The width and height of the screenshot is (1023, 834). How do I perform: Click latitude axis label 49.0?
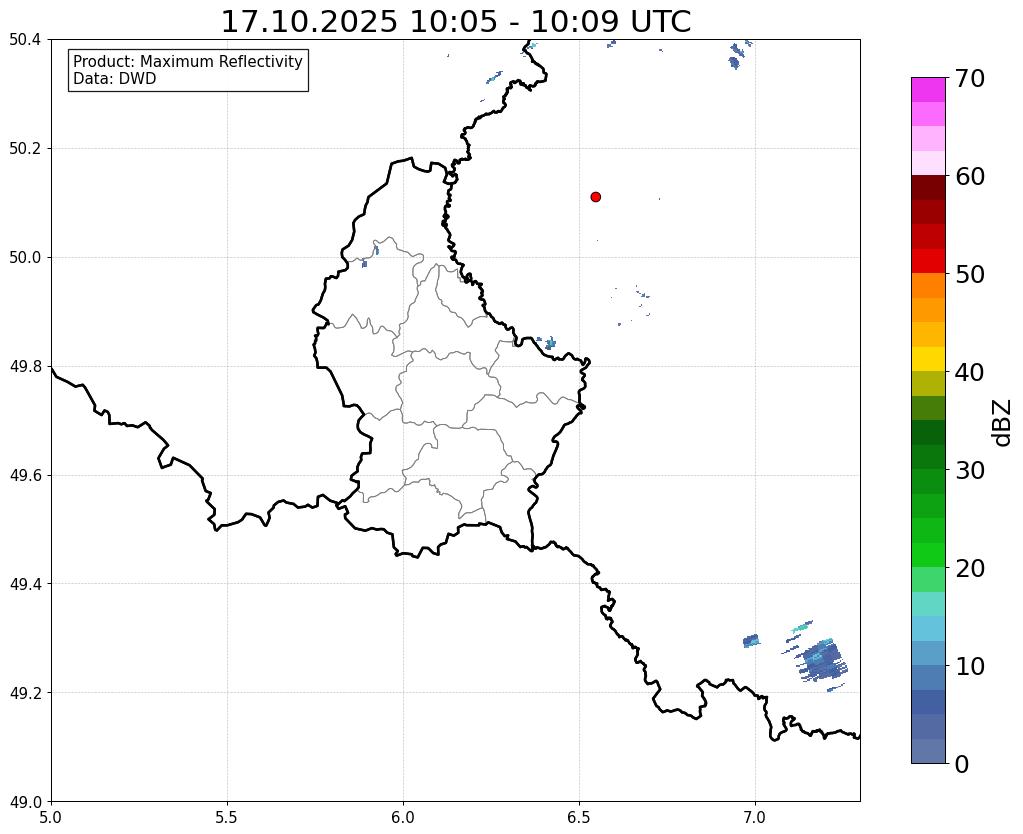pyautogui.click(x=25, y=801)
